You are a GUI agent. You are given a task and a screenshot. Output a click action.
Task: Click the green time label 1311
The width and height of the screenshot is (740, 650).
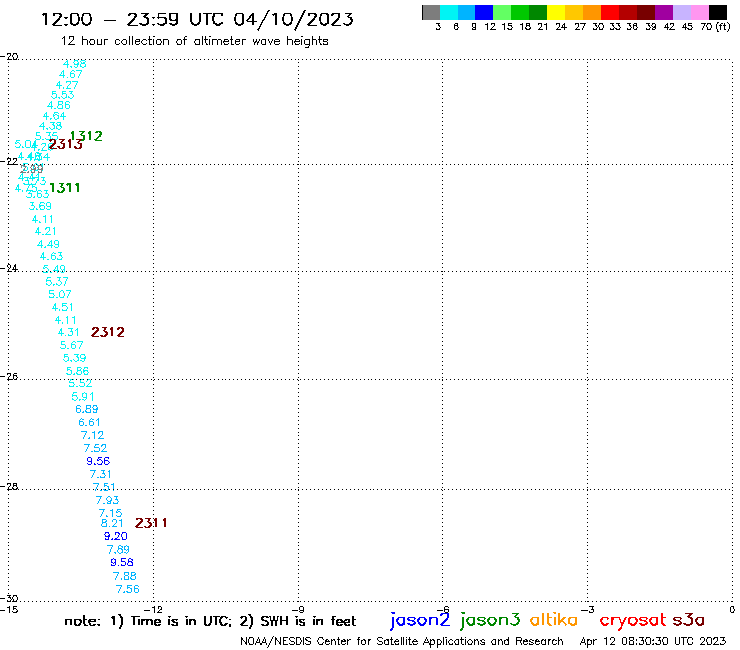[x=65, y=188]
